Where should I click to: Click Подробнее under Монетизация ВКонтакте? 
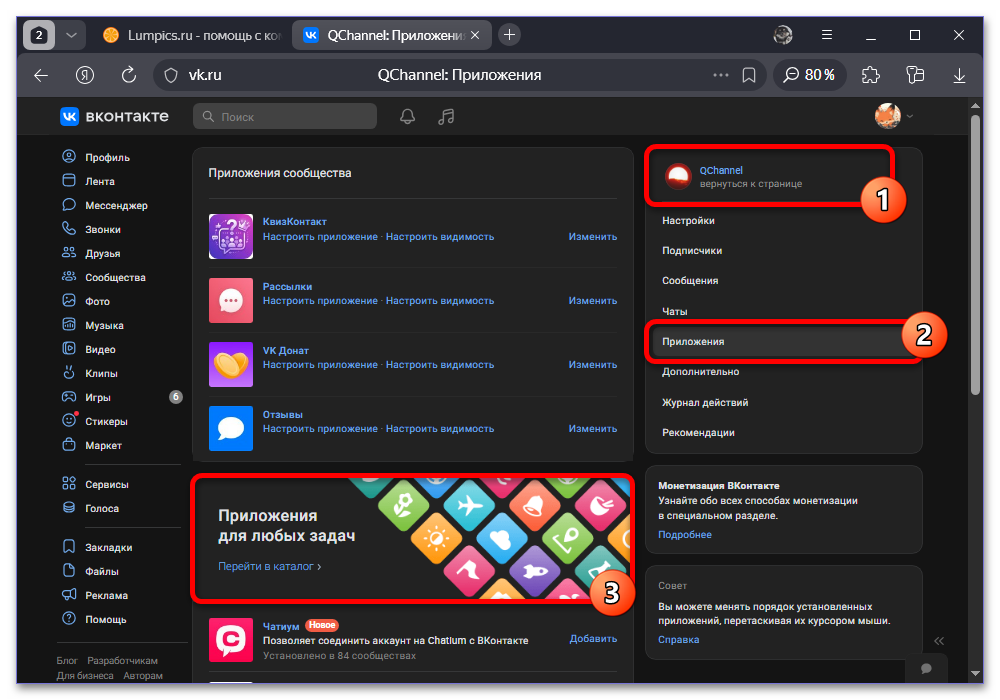click(684, 535)
